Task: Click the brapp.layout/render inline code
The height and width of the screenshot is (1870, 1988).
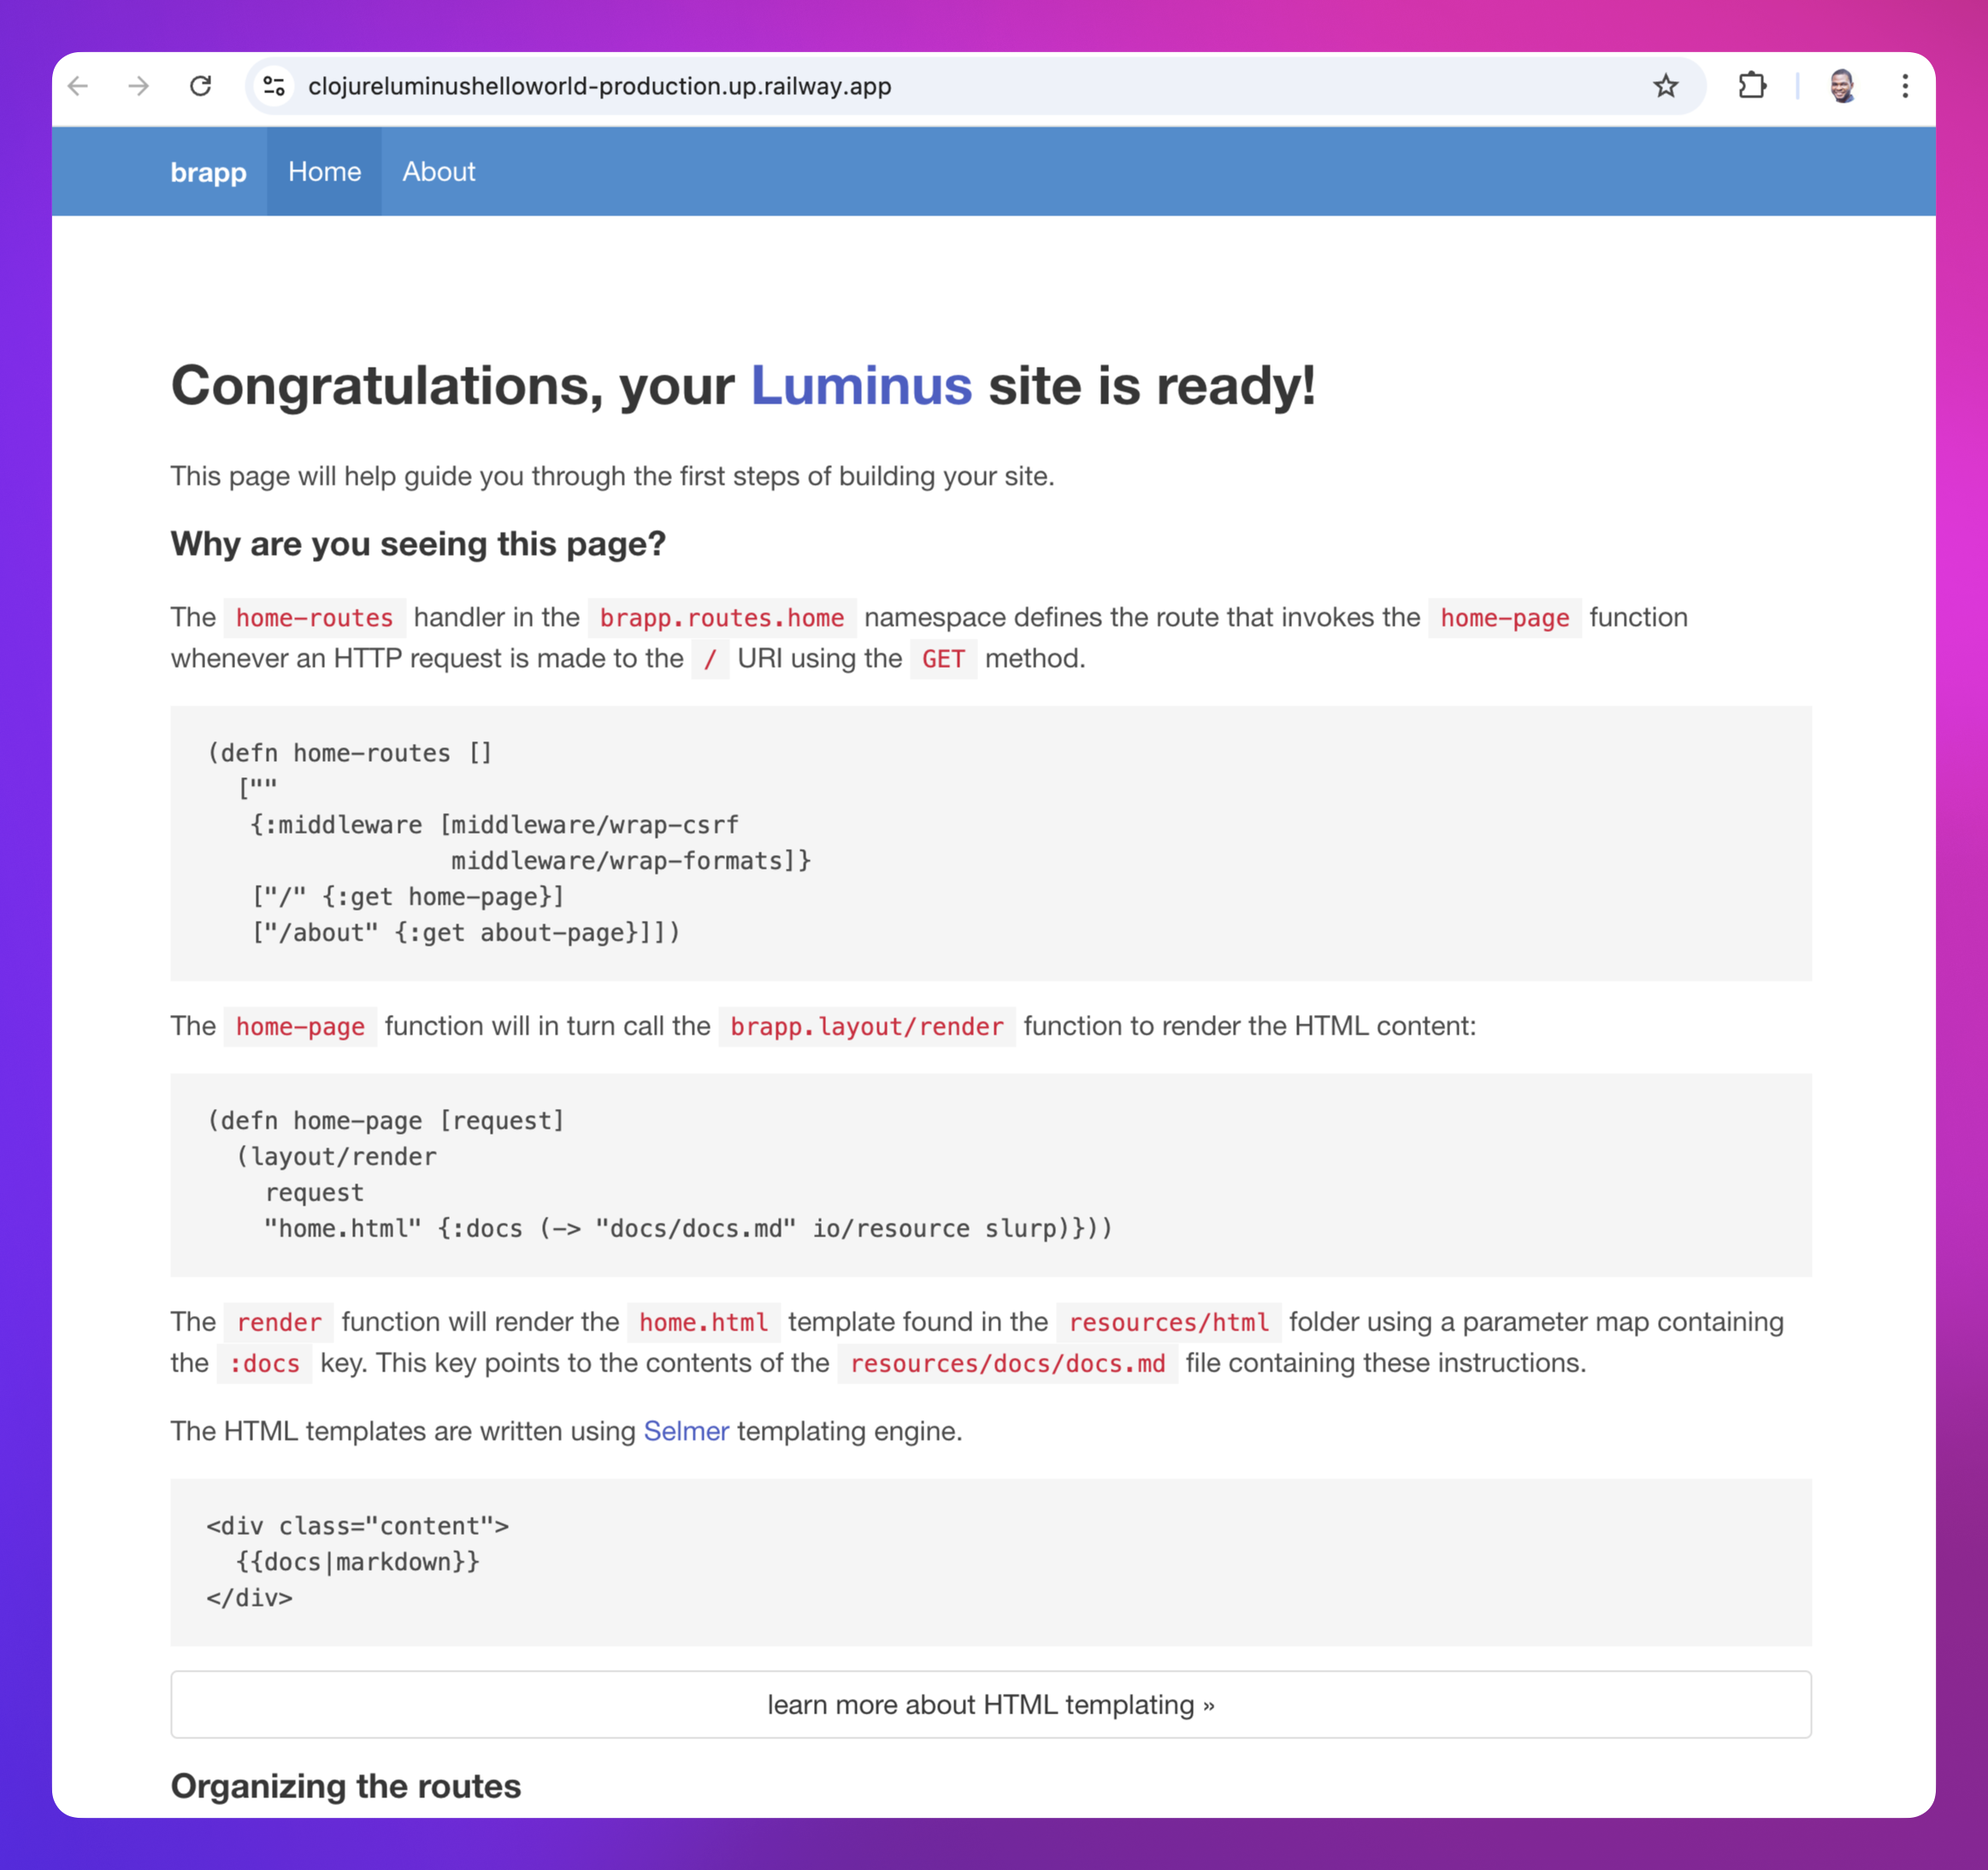Action: click(866, 1027)
